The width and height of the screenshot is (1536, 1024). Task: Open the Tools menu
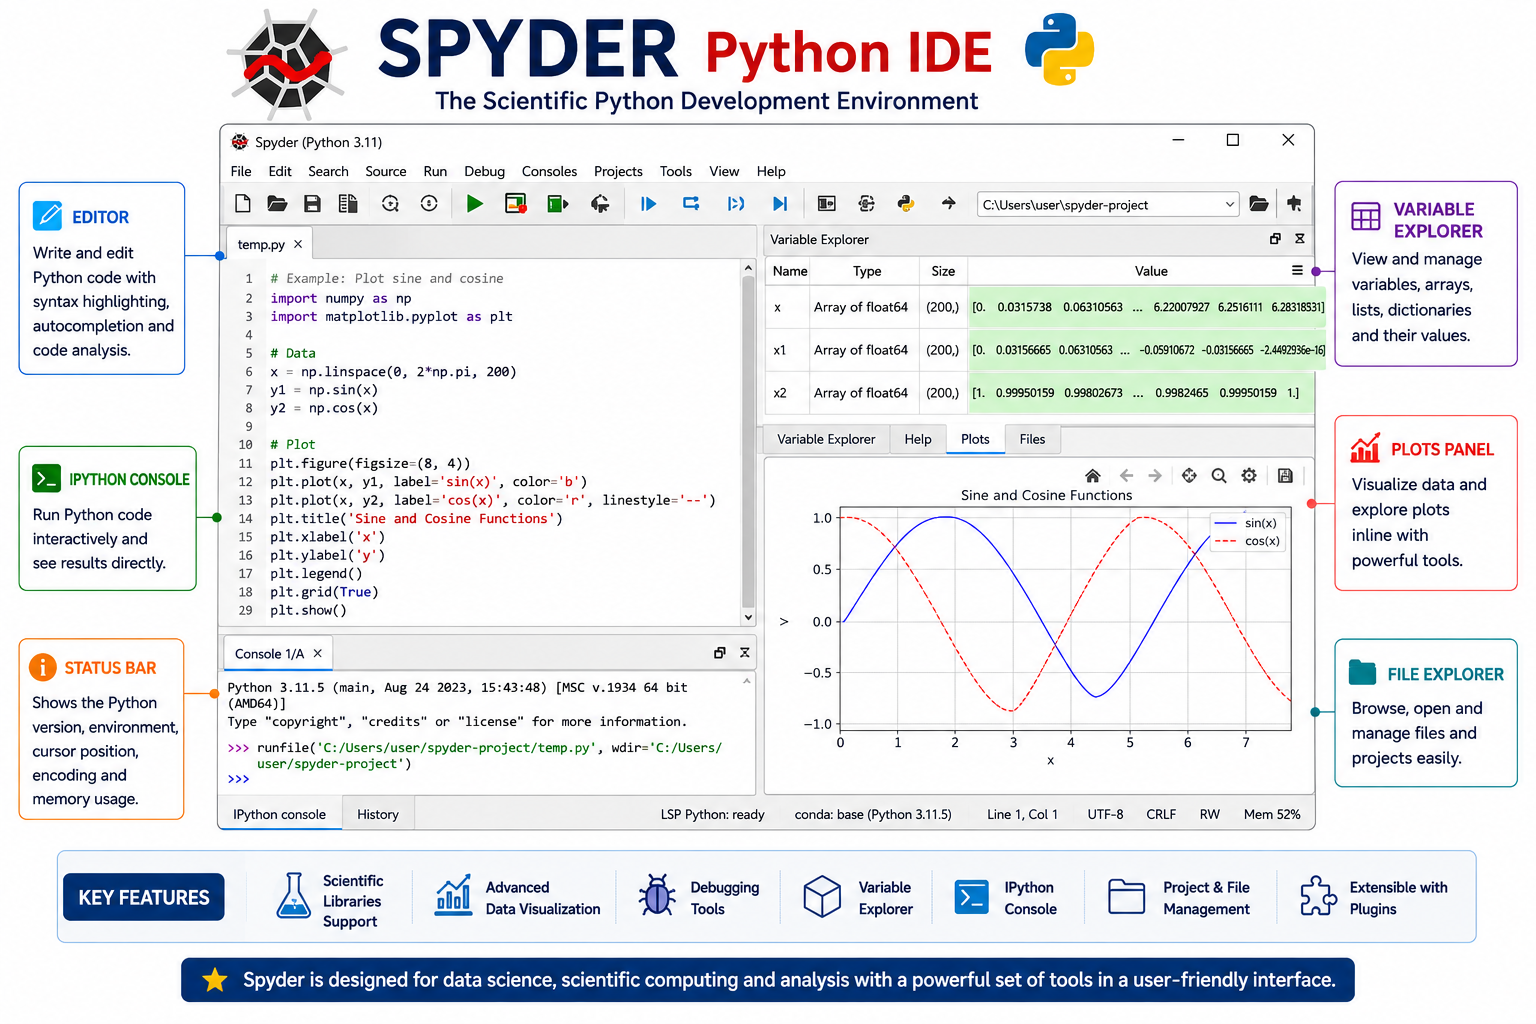coord(676,171)
